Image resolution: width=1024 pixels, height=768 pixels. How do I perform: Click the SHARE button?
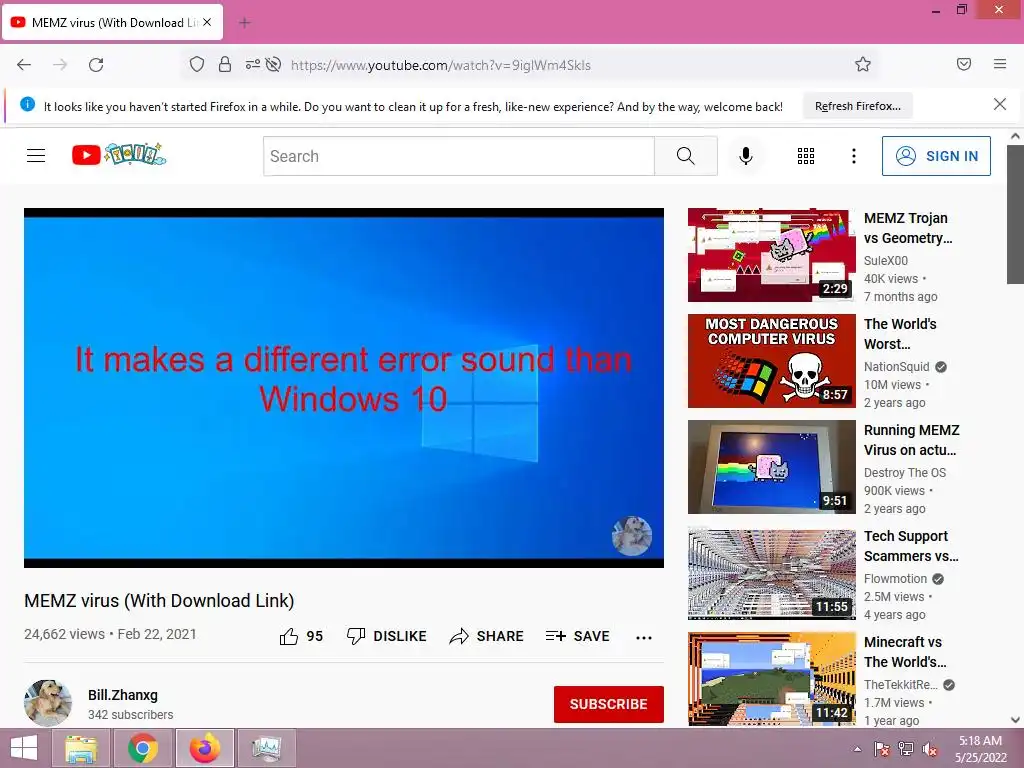coord(487,636)
